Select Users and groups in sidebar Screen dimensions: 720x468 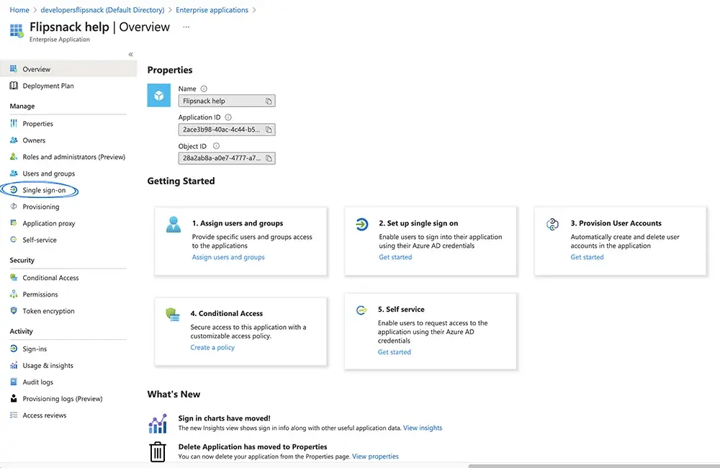[x=49, y=174]
